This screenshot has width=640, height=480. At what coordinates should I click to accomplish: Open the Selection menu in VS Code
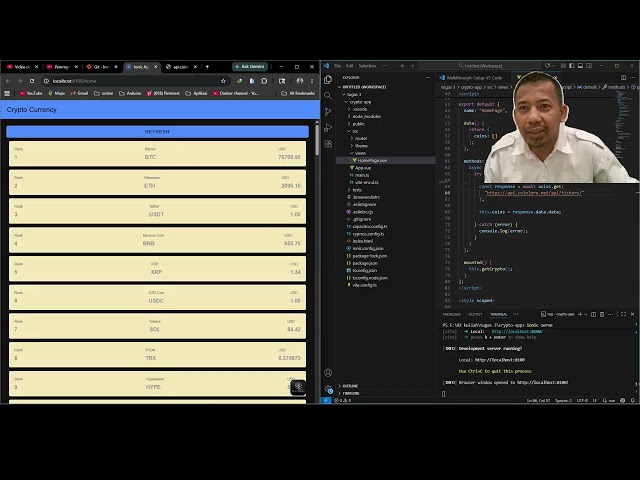367,66
